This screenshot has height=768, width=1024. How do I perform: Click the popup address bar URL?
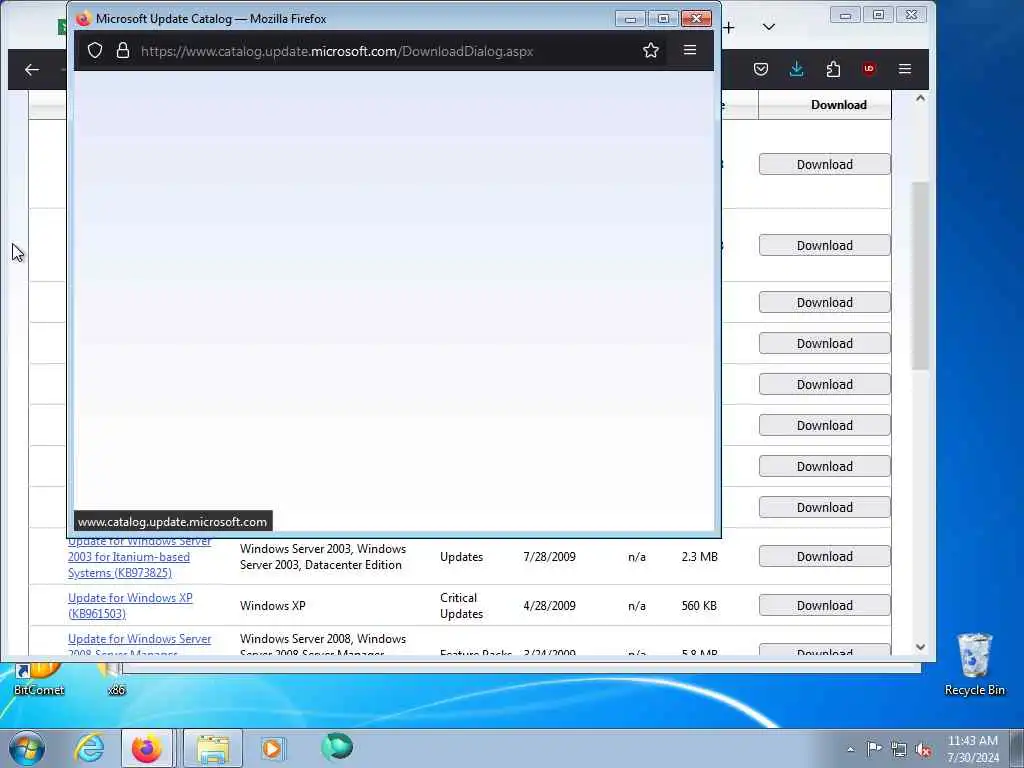click(x=337, y=51)
